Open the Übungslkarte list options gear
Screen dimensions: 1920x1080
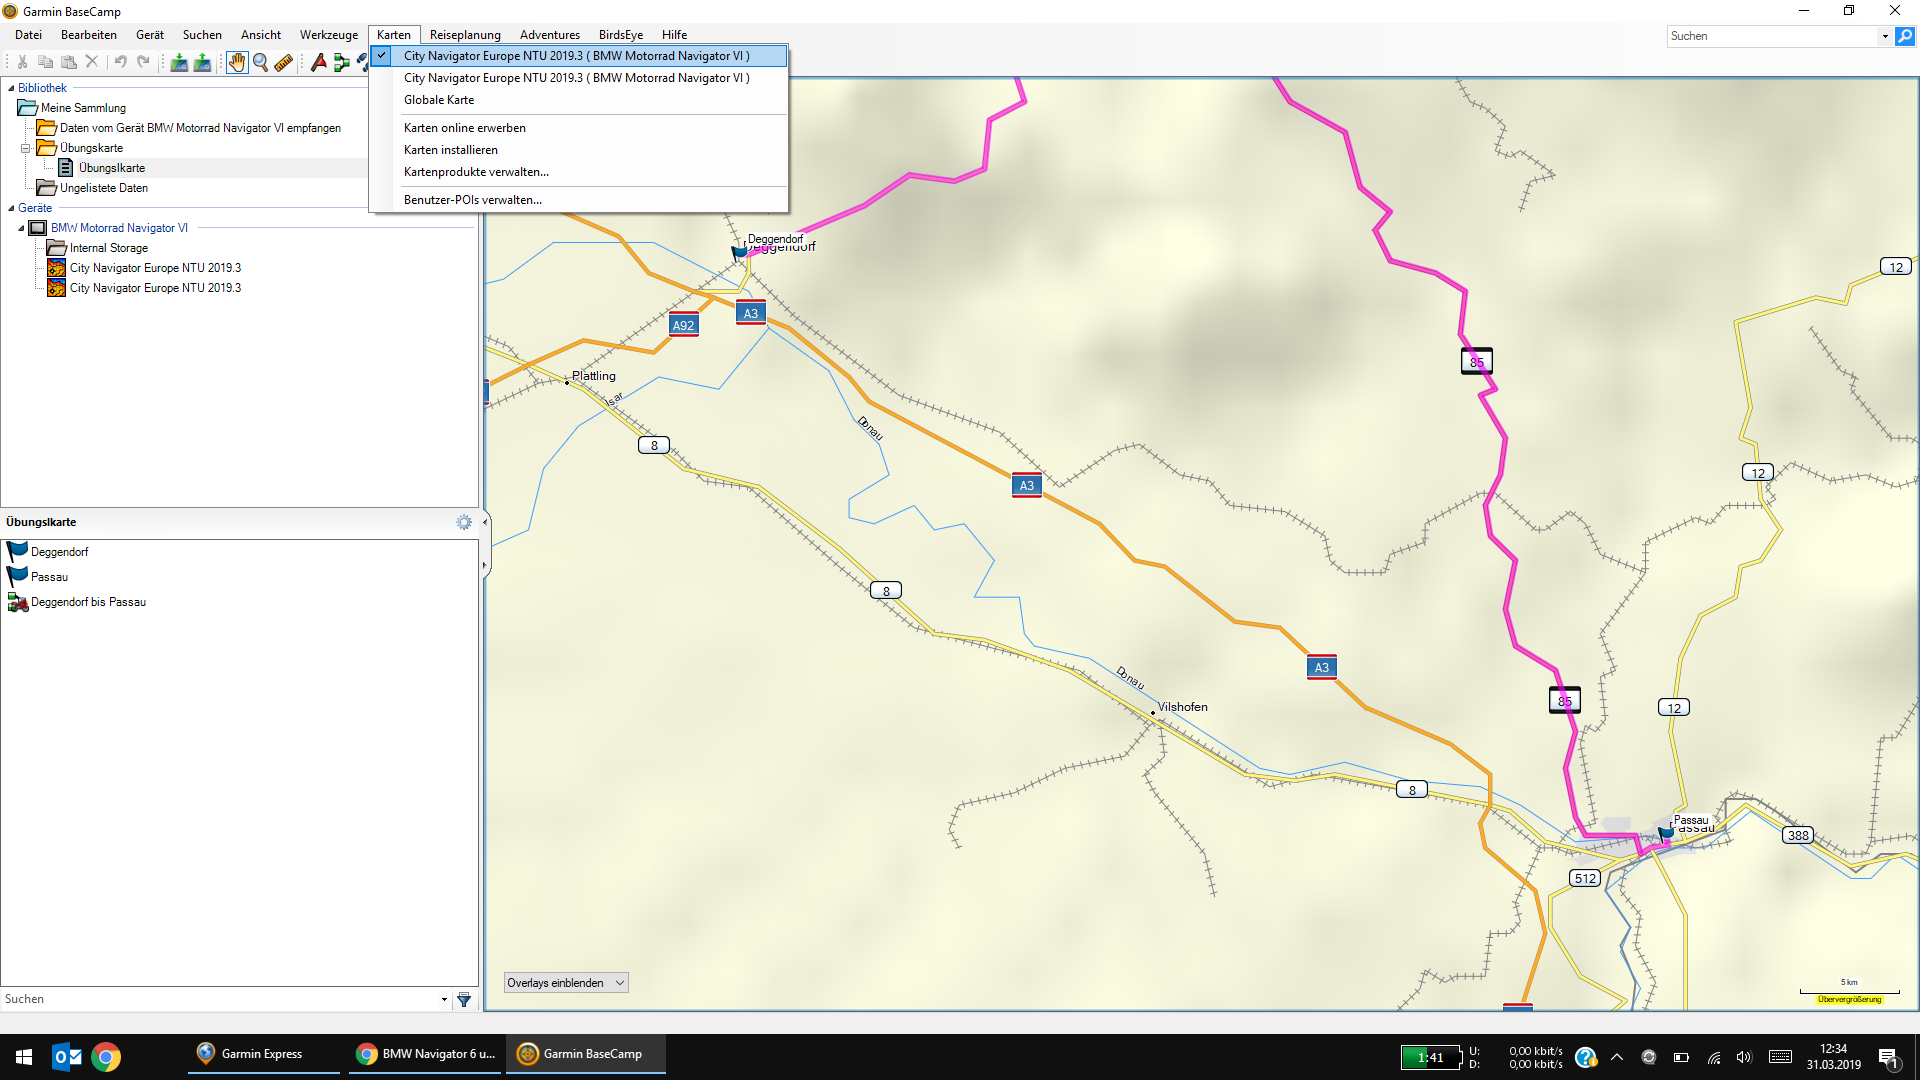(x=464, y=522)
